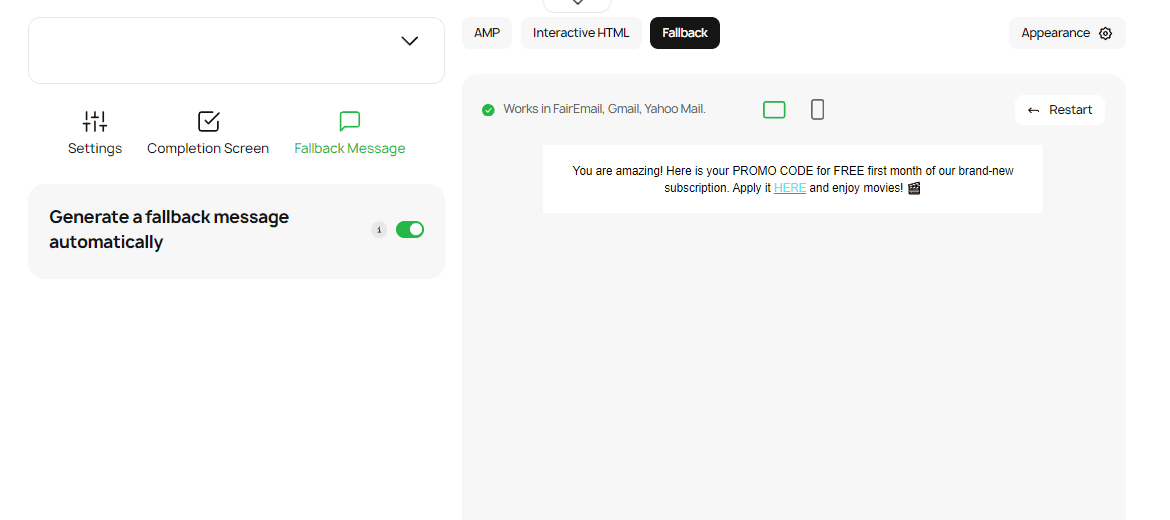Click the Works in FairEmail, Gmail text
The image size is (1170, 520).
click(x=604, y=109)
